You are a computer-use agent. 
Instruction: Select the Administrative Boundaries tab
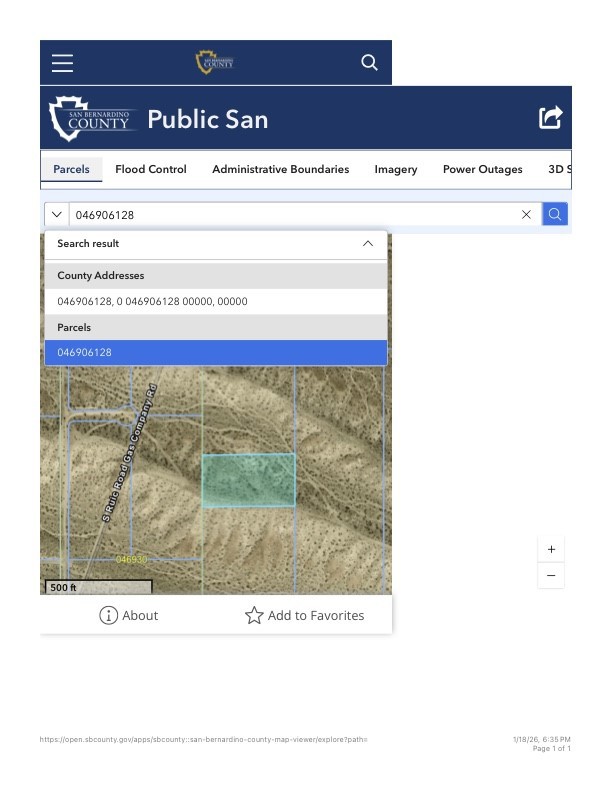(280, 169)
